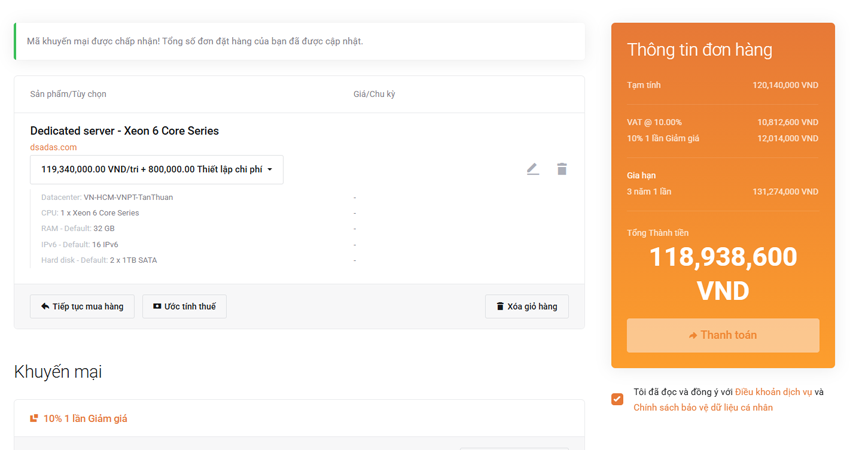Click the Ước tính thuế button

(184, 306)
